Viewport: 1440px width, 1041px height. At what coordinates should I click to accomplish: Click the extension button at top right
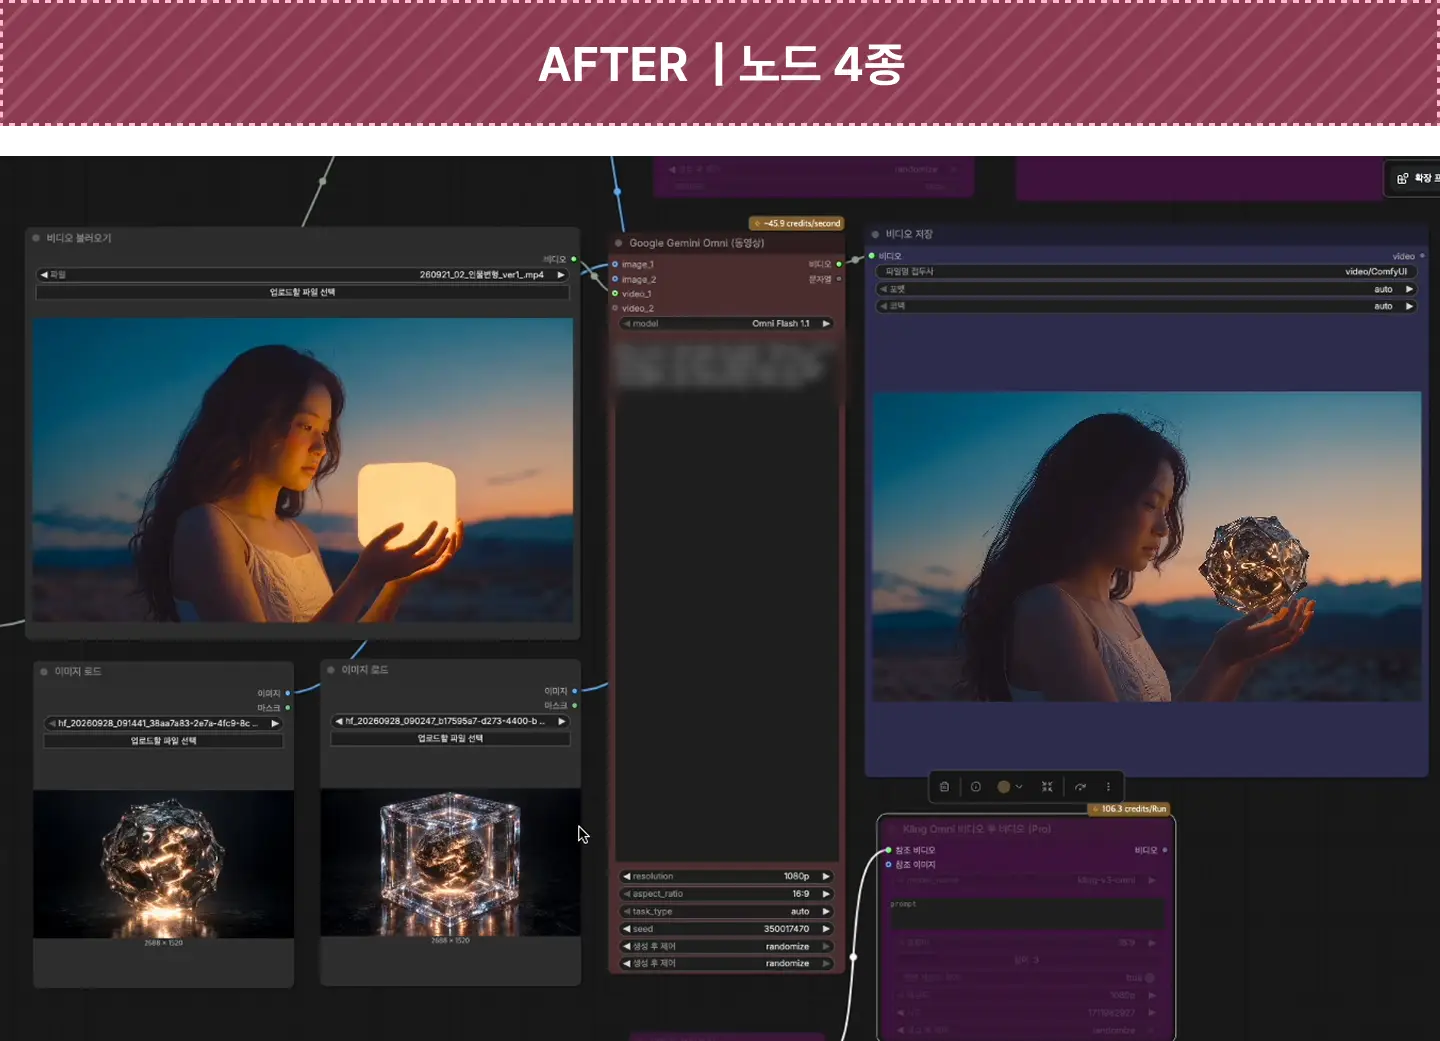pyautogui.click(x=1413, y=178)
